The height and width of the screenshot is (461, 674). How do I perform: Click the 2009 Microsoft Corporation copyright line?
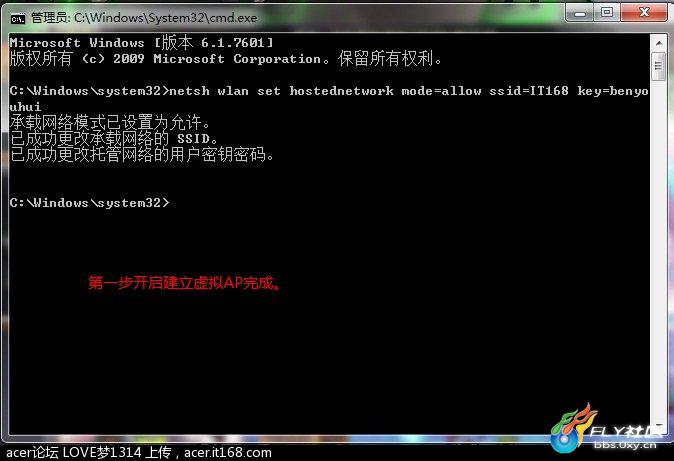click(226, 58)
